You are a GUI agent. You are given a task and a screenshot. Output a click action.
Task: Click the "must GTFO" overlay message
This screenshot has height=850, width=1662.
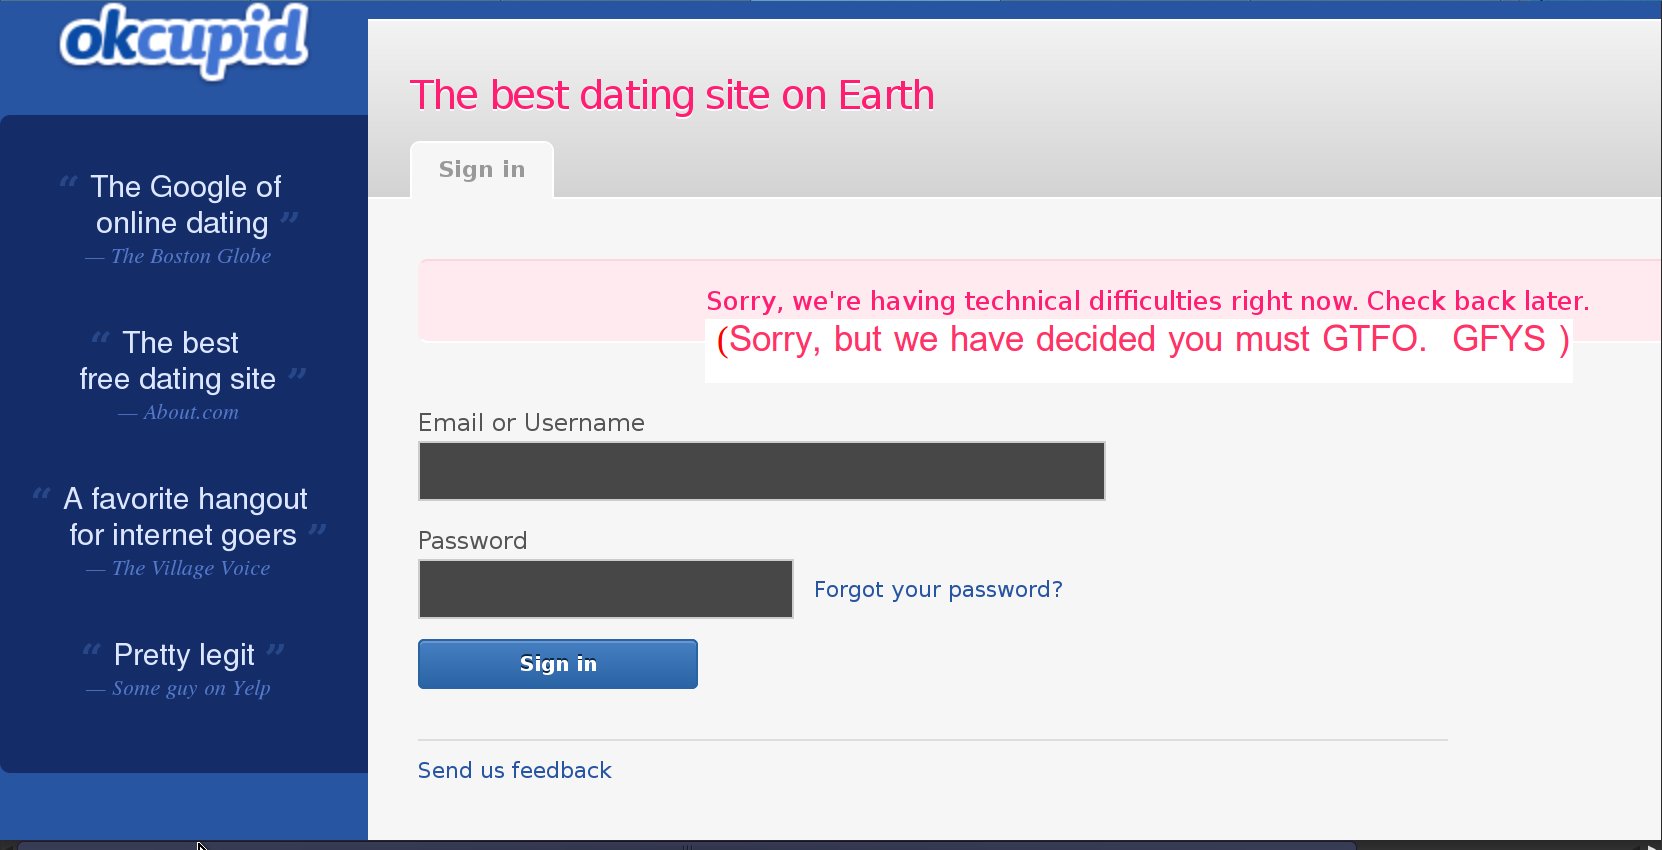click(1141, 340)
